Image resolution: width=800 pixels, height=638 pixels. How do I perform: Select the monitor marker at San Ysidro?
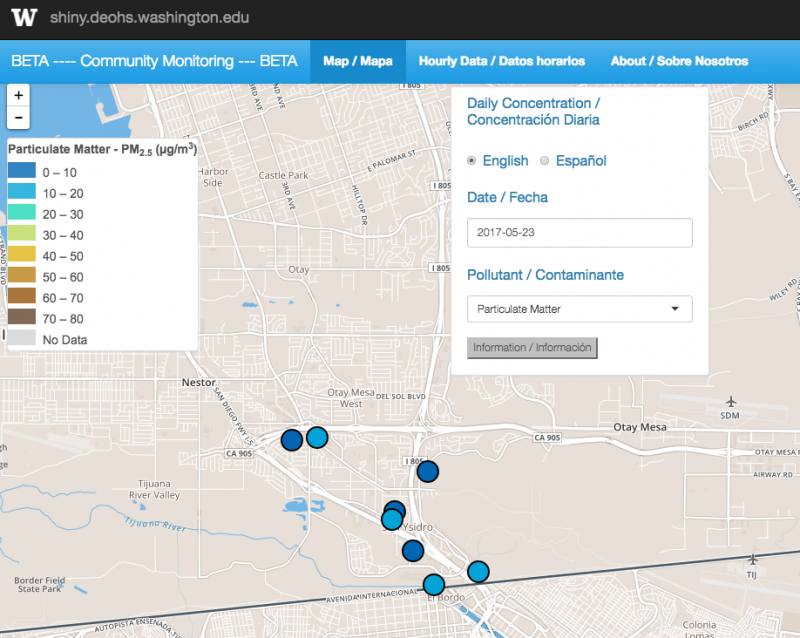390,521
